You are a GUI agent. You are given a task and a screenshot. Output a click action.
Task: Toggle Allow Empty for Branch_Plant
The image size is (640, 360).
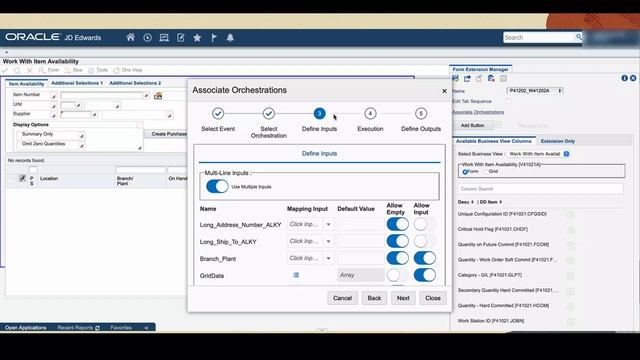398,258
